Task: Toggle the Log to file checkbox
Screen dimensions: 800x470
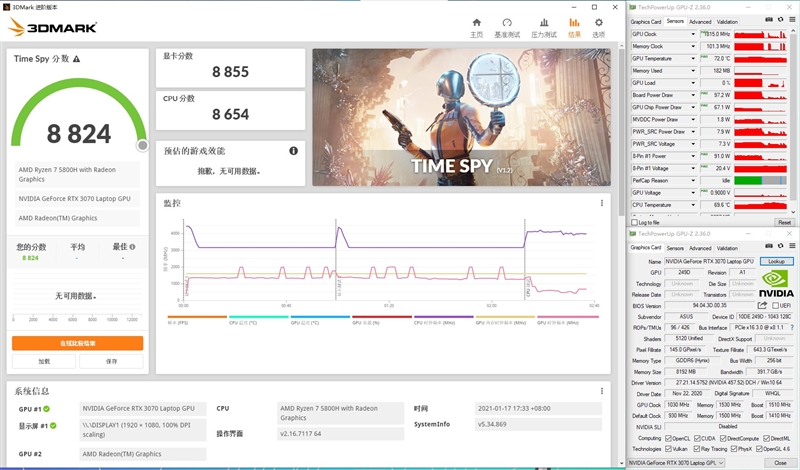Action: pyautogui.click(x=635, y=222)
